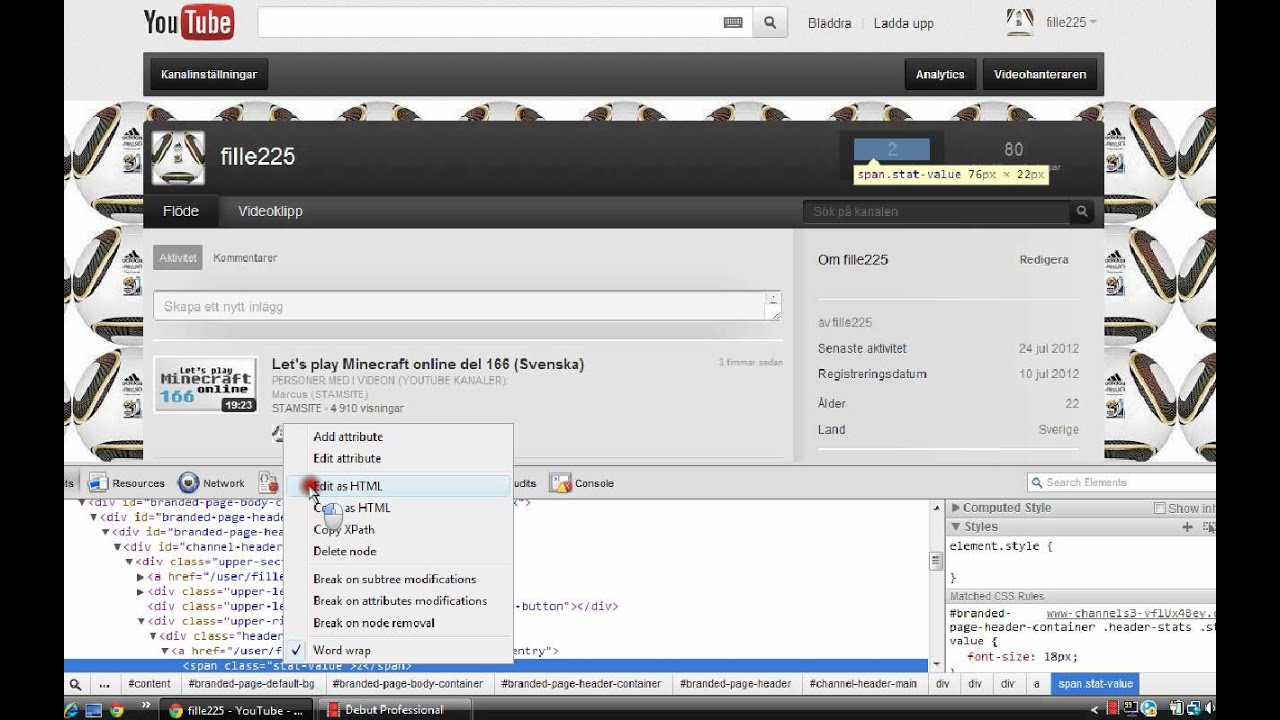
Task: Select the Aktivitet feed filter
Action: (x=178, y=258)
